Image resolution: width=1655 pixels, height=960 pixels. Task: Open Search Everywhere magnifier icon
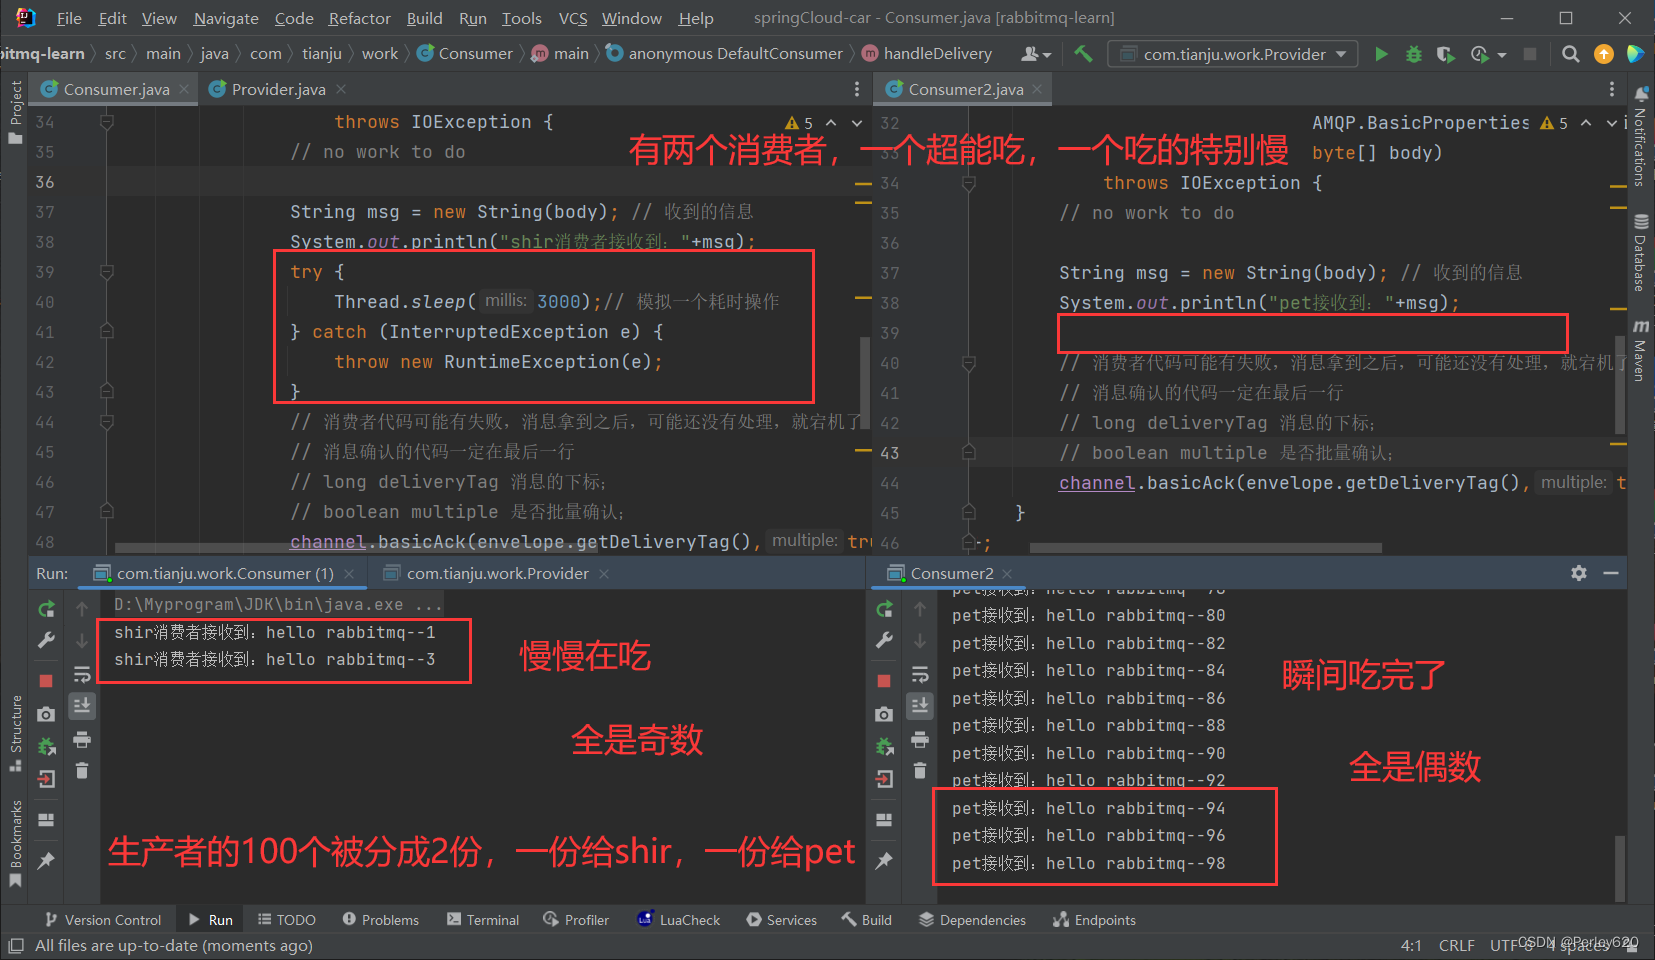click(1571, 54)
